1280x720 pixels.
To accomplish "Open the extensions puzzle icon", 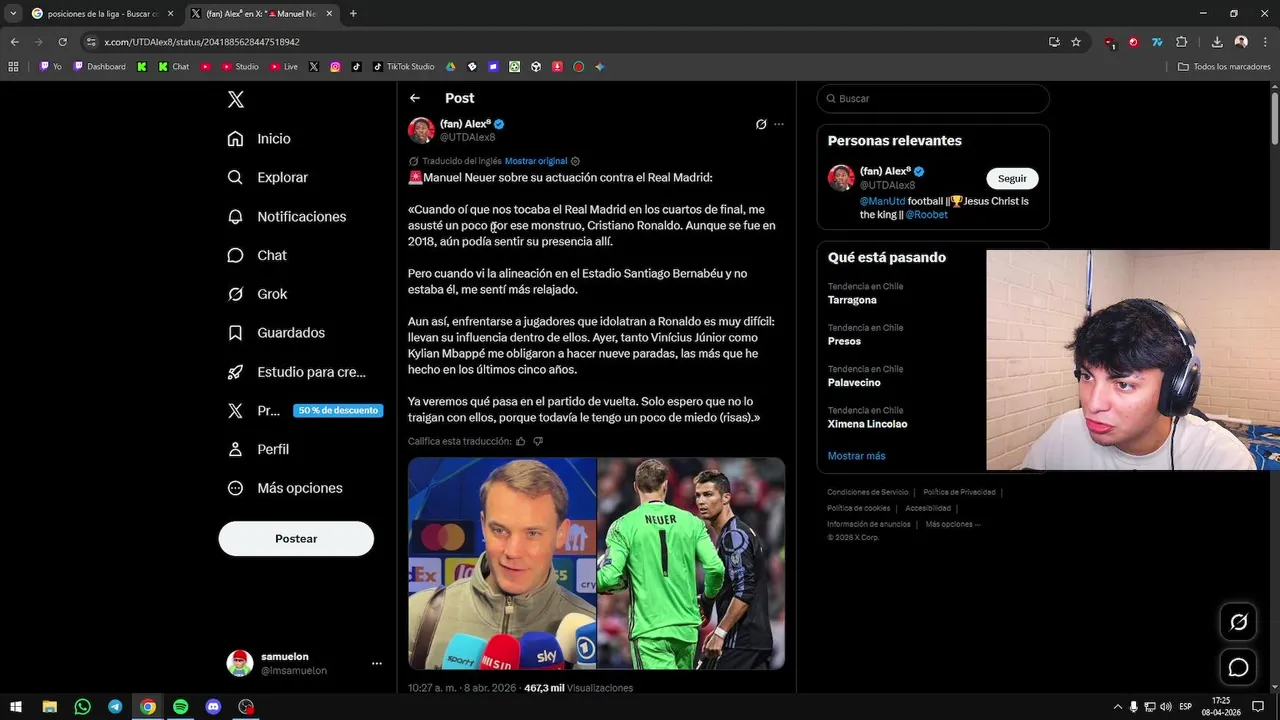I will (x=1182, y=42).
